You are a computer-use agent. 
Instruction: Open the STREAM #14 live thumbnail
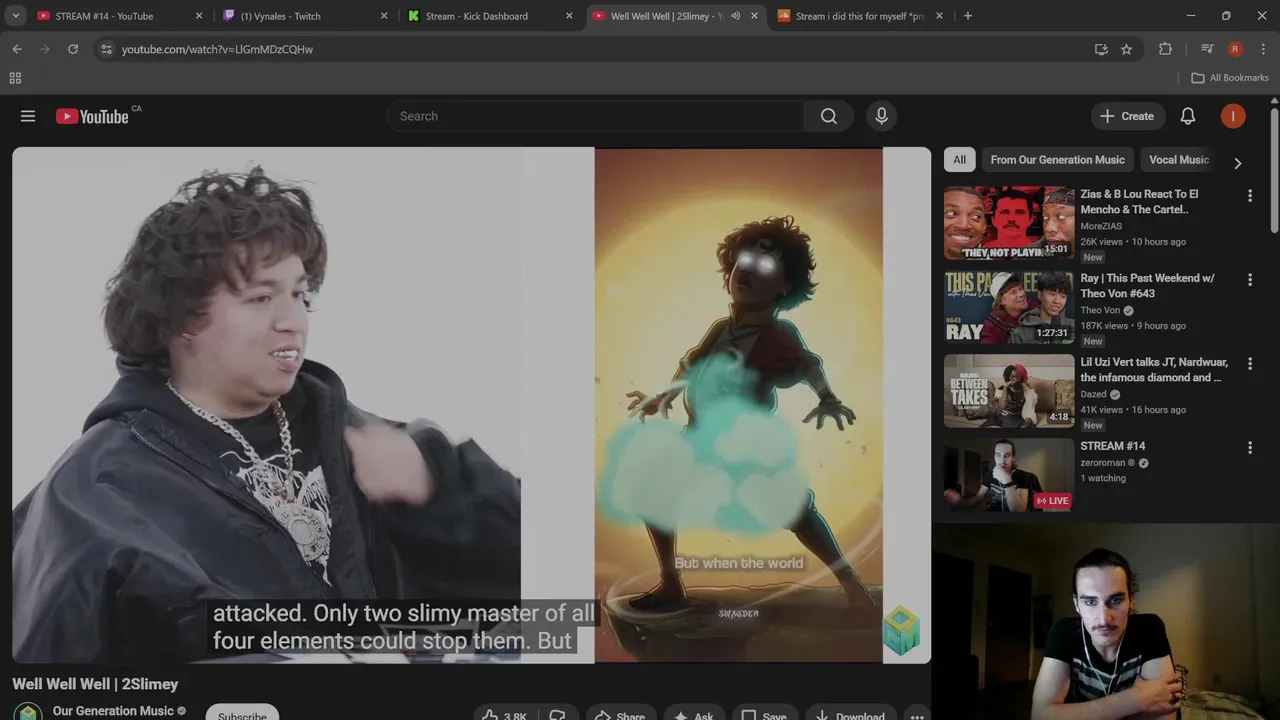1009,475
